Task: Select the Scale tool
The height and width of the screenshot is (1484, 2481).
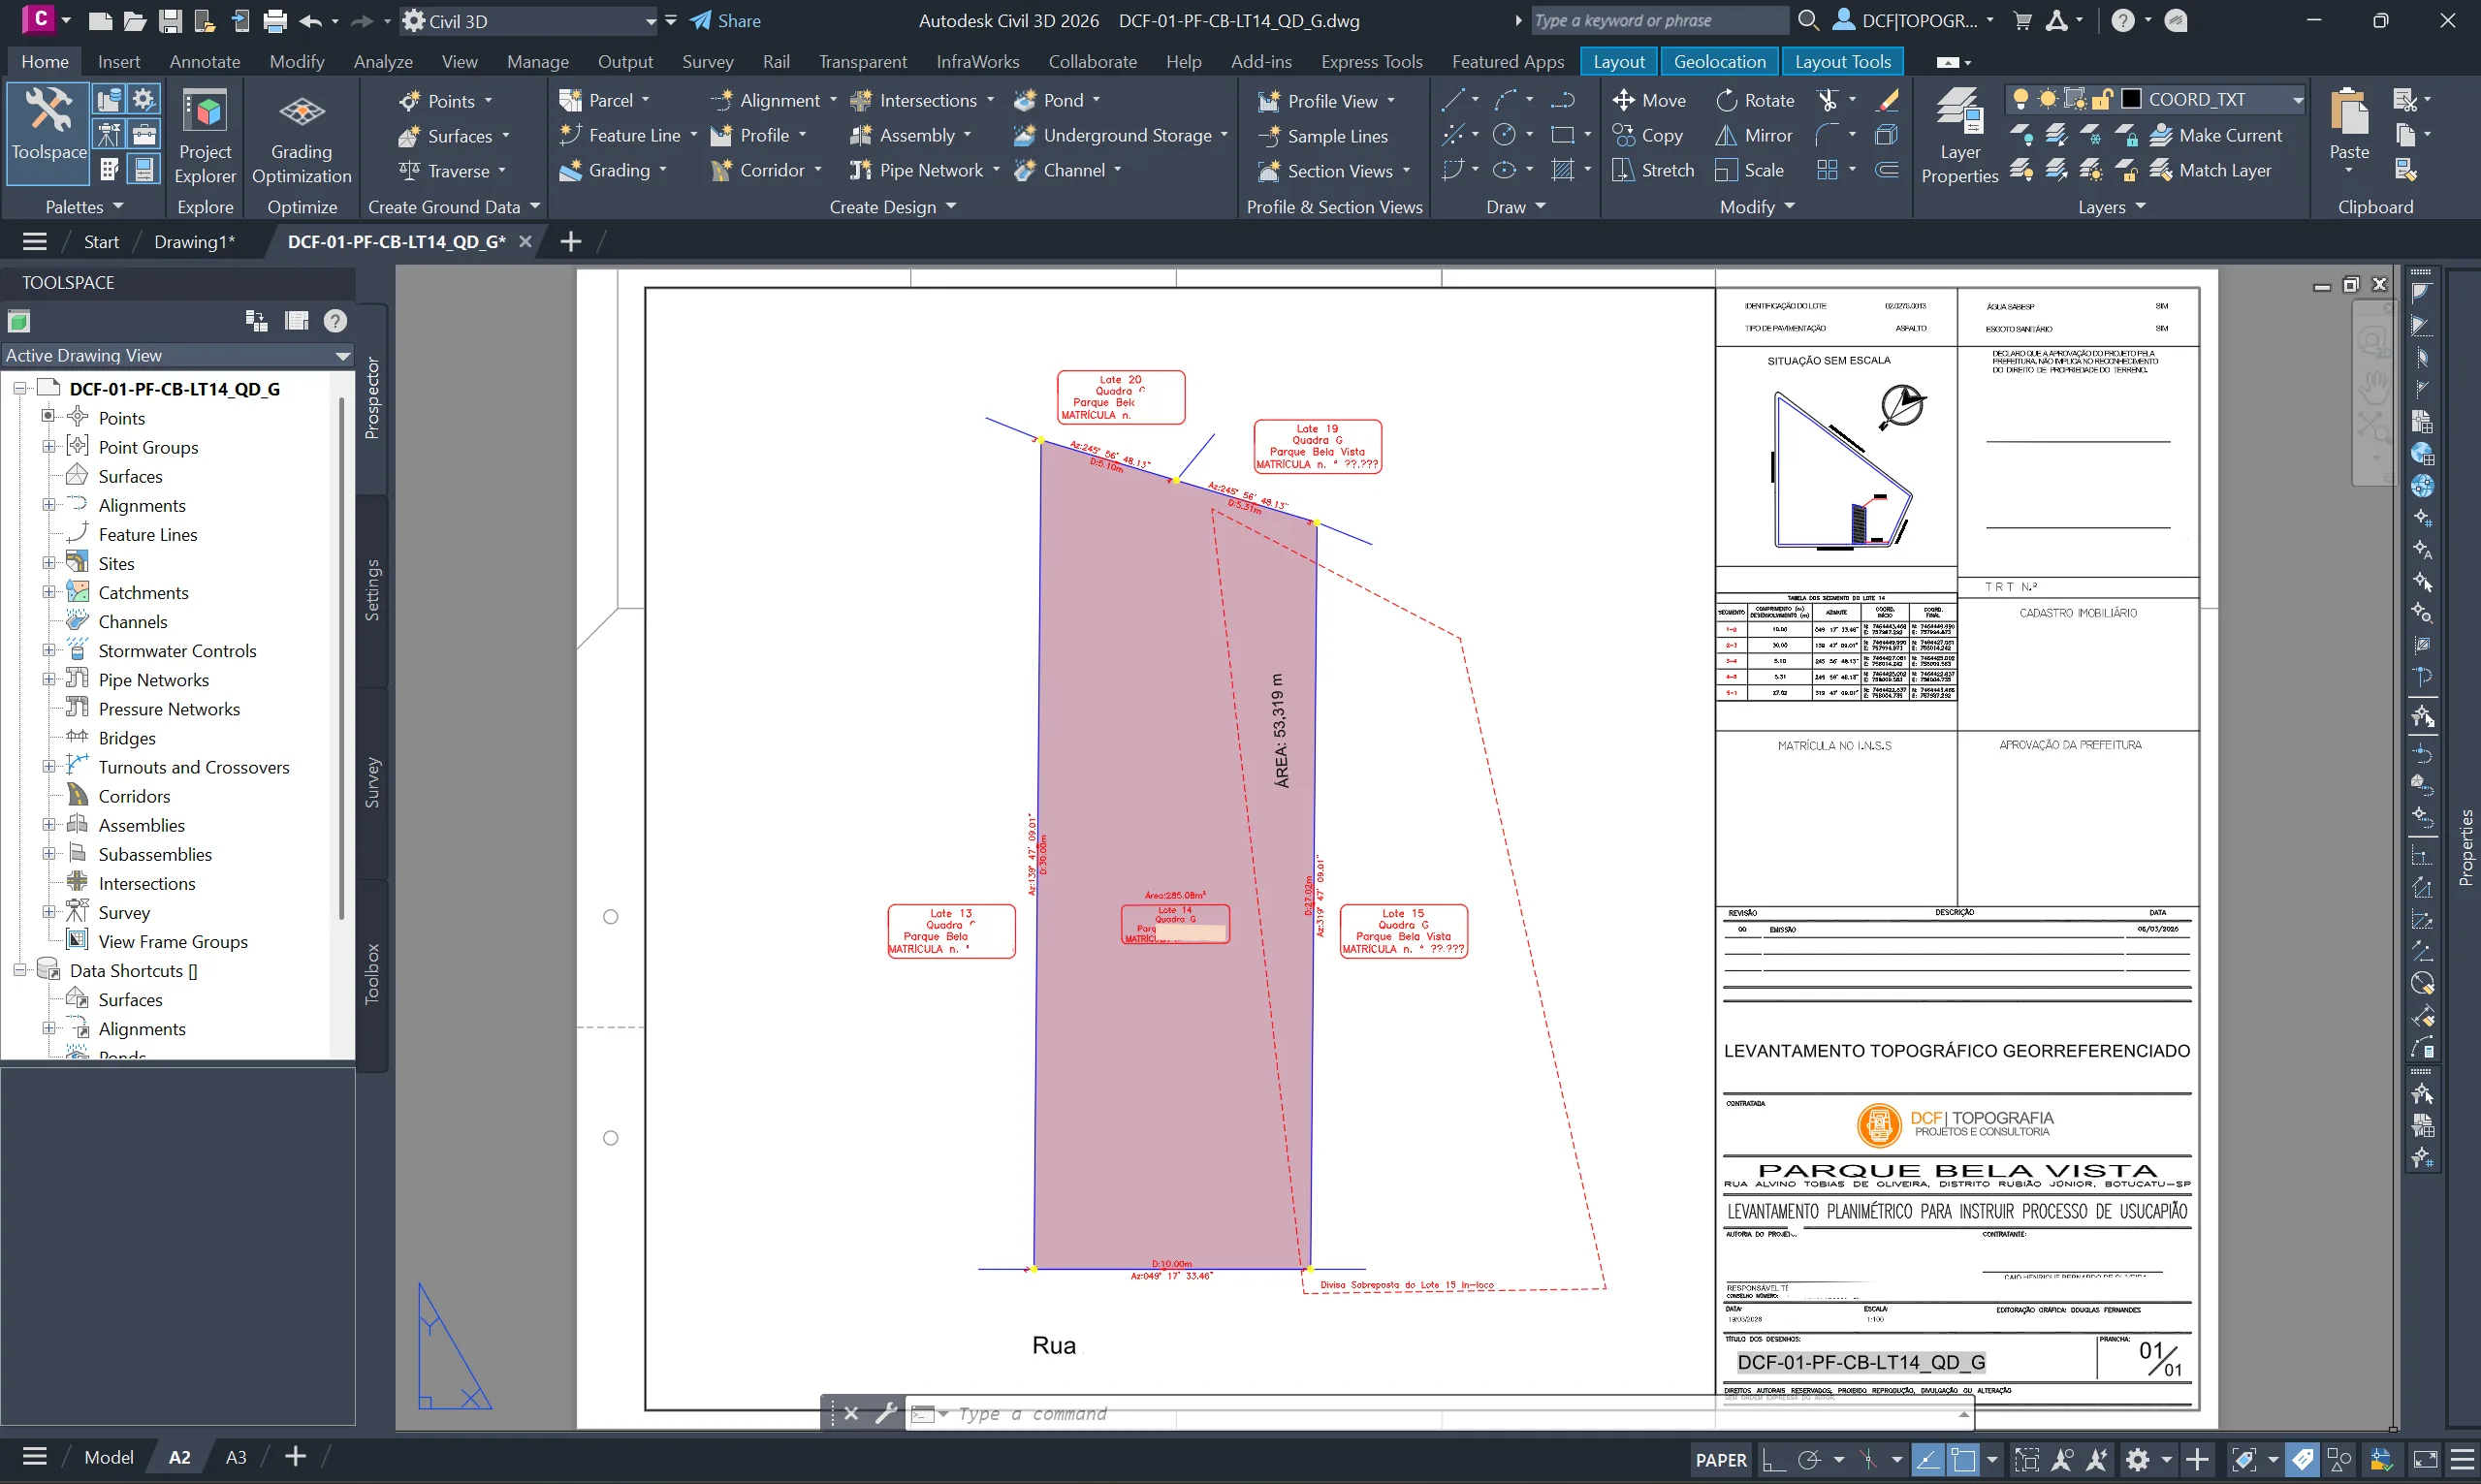Action: click(1749, 170)
